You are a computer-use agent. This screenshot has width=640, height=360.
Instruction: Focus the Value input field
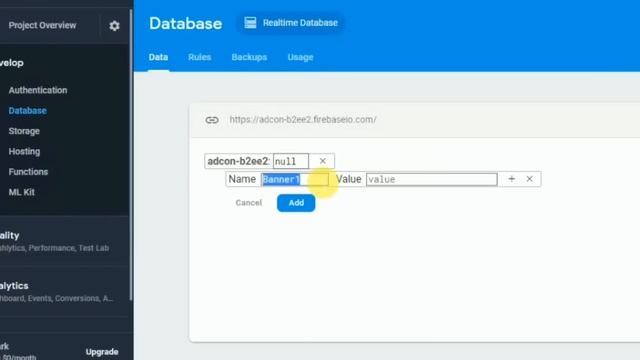[x=431, y=179]
